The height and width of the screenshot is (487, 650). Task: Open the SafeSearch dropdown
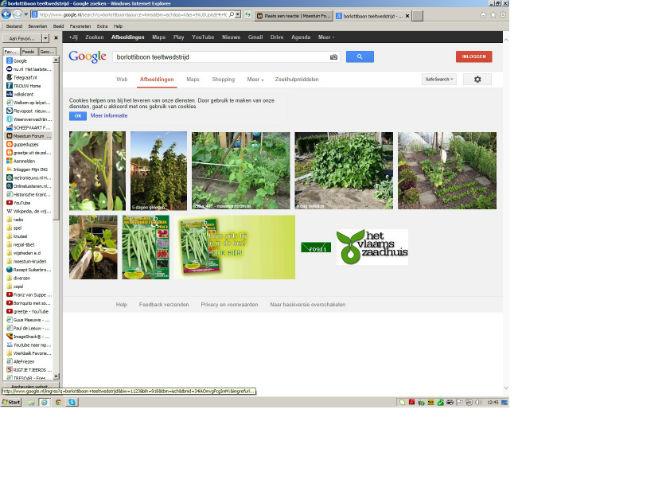pos(439,79)
